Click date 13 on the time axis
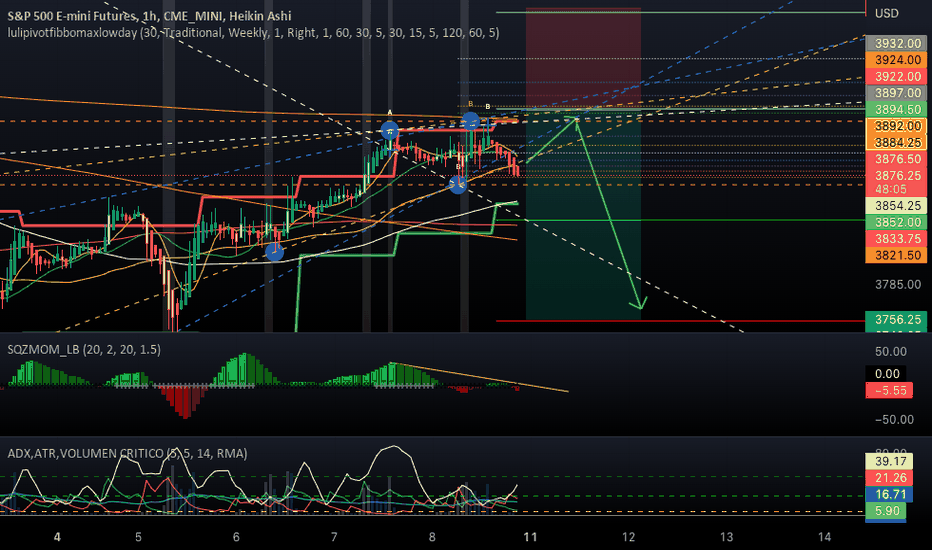 click(726, 537)
